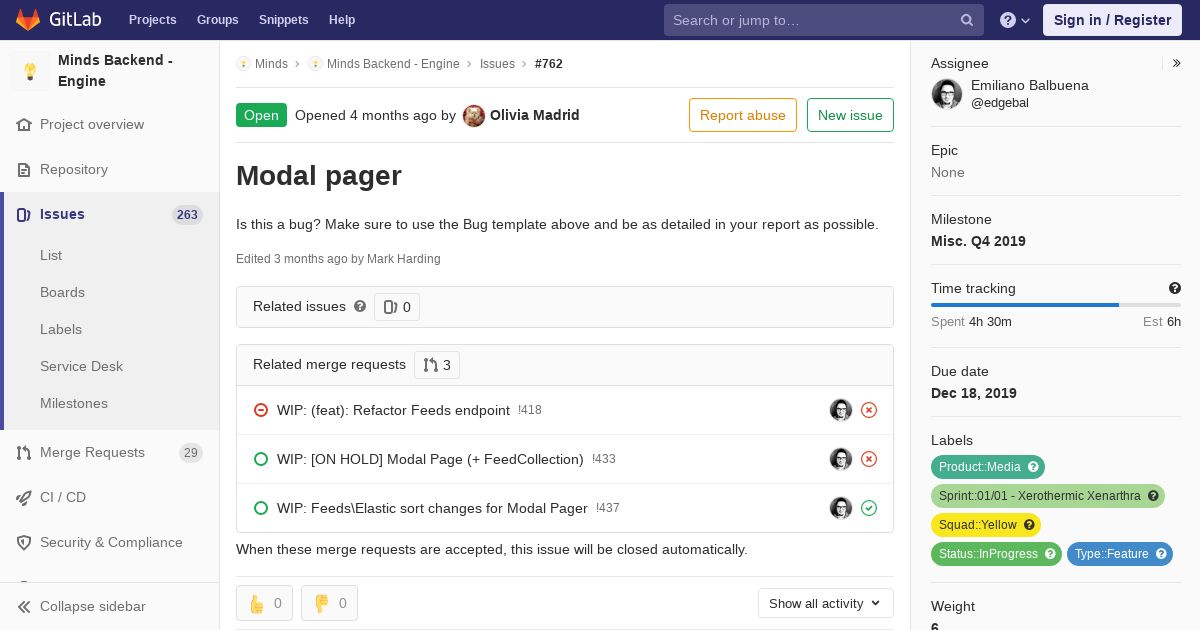Click the Misc. Q4 2019 milestone link

click(978, 241)
